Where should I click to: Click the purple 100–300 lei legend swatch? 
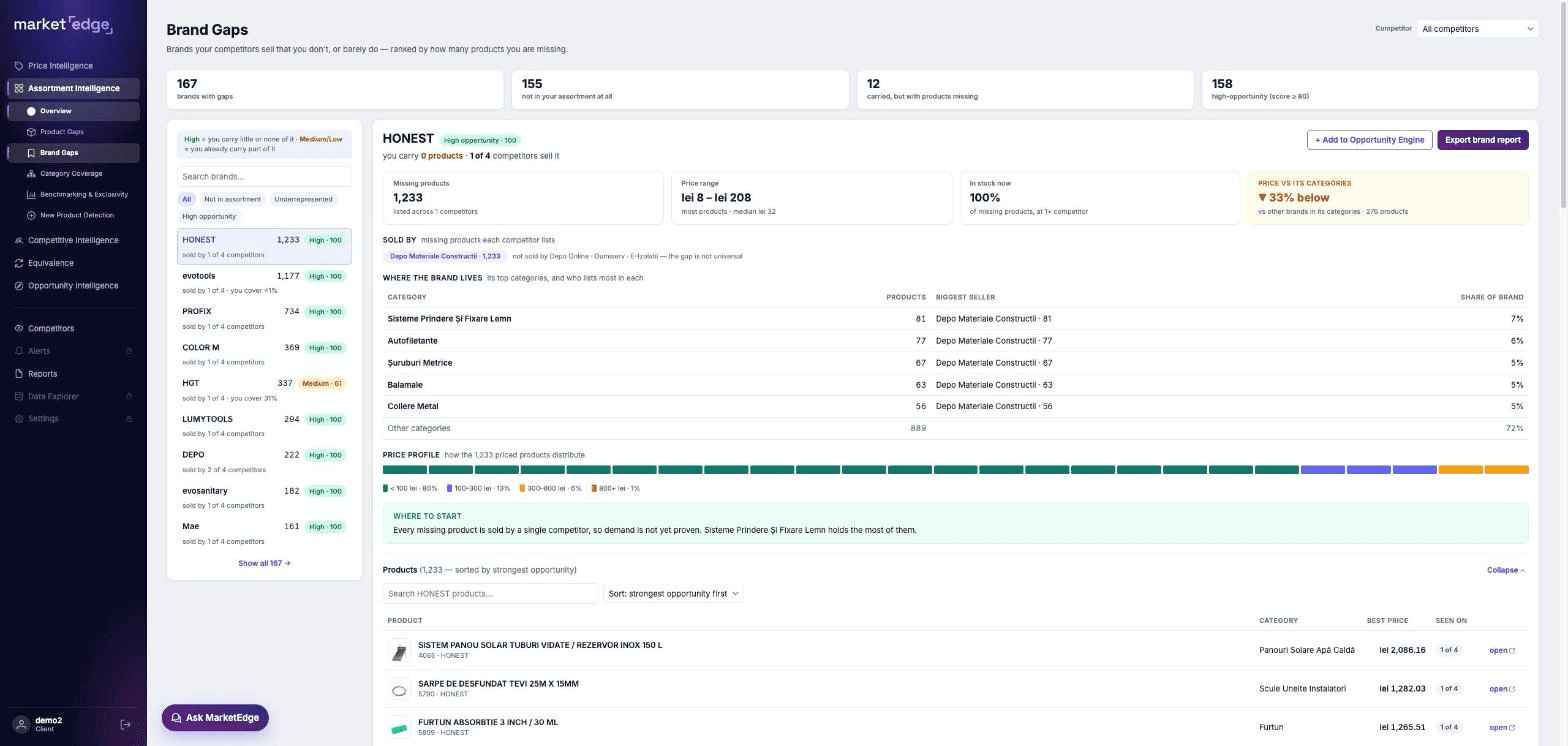tap(450, 489)
